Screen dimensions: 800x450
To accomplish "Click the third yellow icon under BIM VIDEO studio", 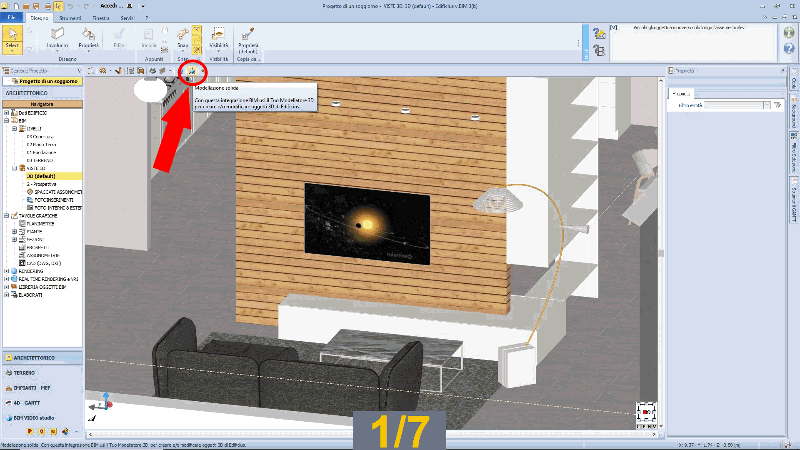I will coord(53,431).
